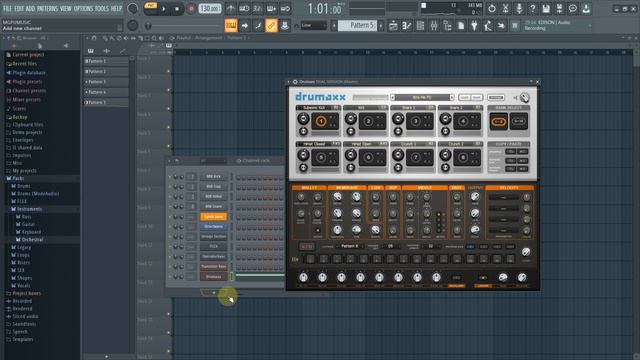Select the Orchestral folder in browser
Screen dimensions: 640x360
point(32,240)
